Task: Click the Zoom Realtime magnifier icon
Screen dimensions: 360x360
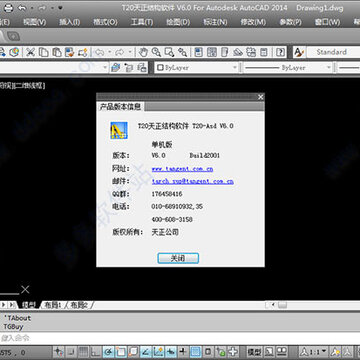Action: click(156, 52)
